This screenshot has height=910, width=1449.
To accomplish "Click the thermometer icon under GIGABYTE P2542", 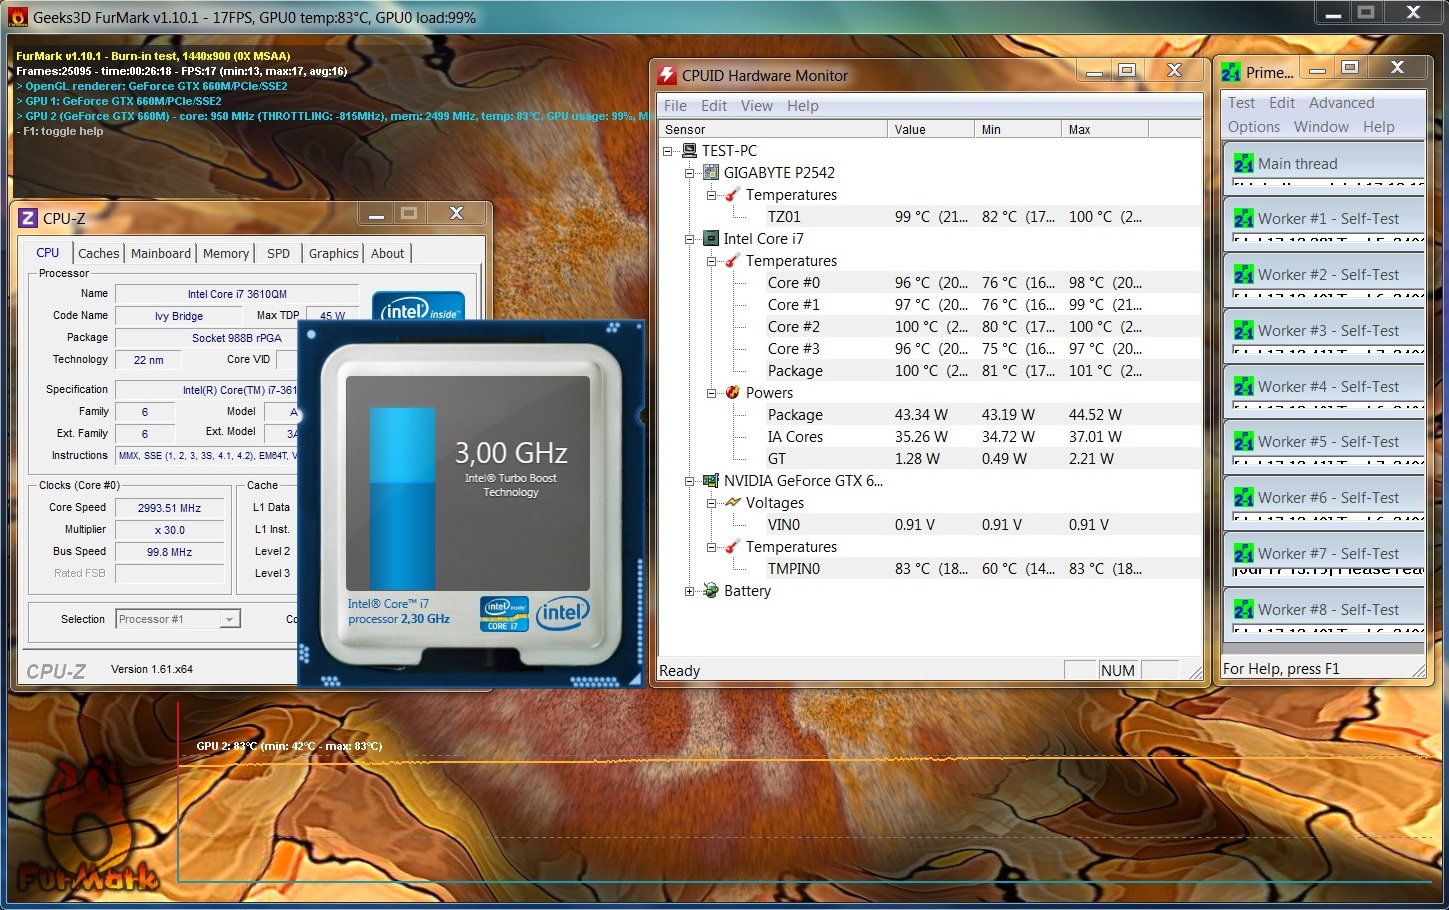I will pyautogui.click(x=733, y=195).
